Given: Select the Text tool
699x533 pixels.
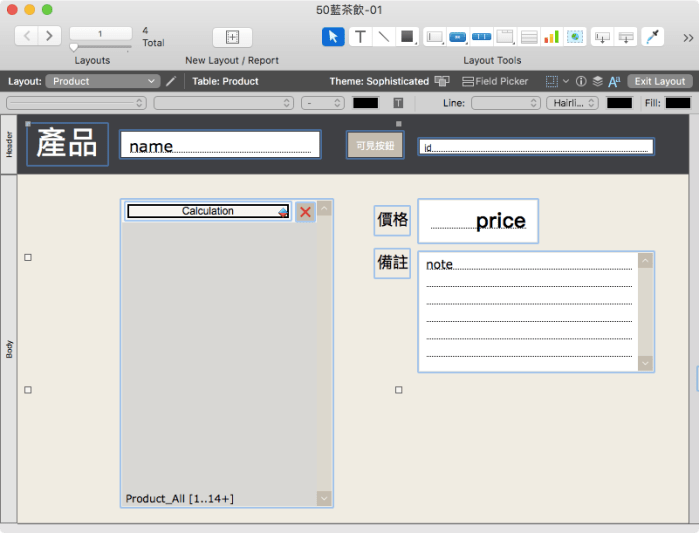Looking at the screenshot, I should coord(359,37).
